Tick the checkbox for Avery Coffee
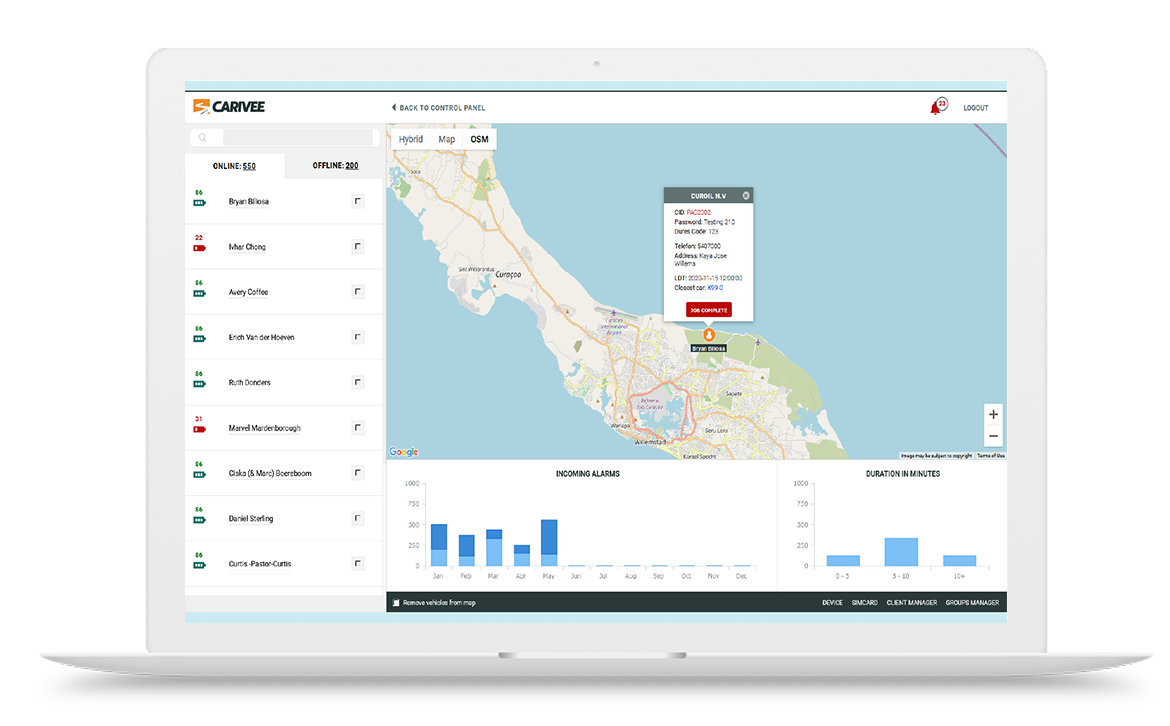The width and height of the screenshot is (1170, 726). pyautogui.click(x=358, y=292)
